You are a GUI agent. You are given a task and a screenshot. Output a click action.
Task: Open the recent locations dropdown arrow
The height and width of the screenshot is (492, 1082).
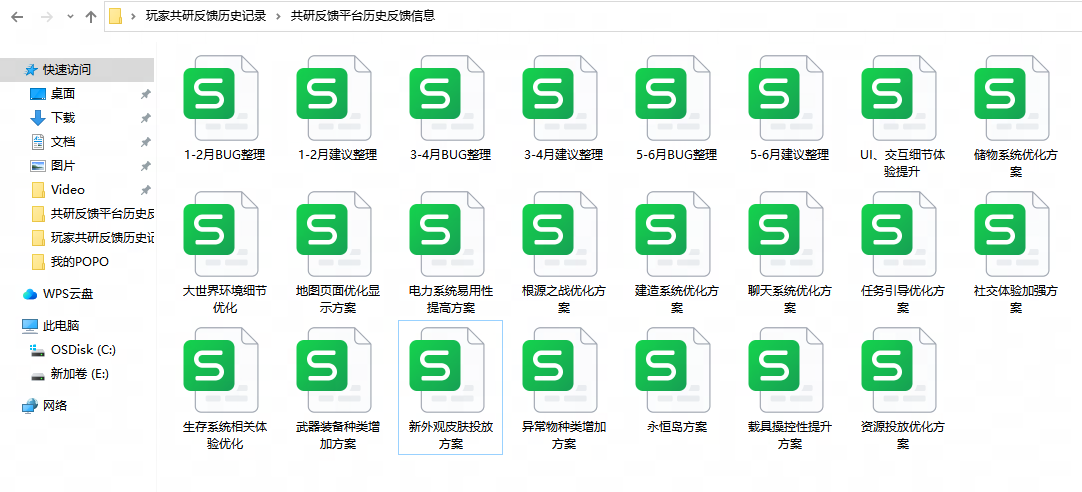(70, 17)
